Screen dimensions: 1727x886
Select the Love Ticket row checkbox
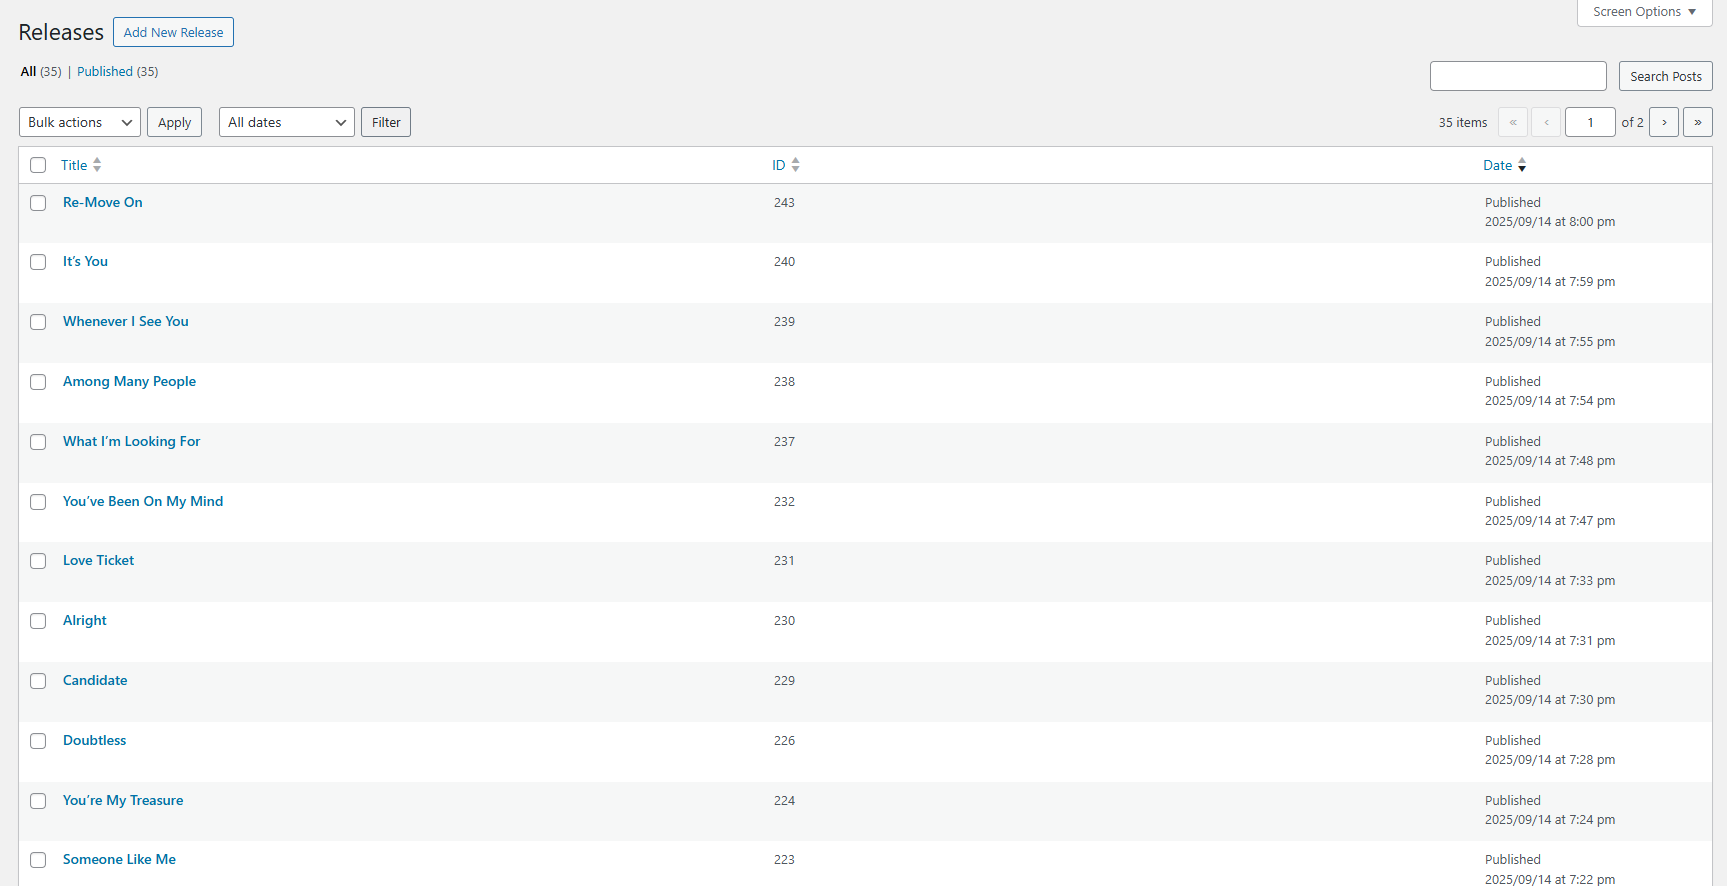38,561
